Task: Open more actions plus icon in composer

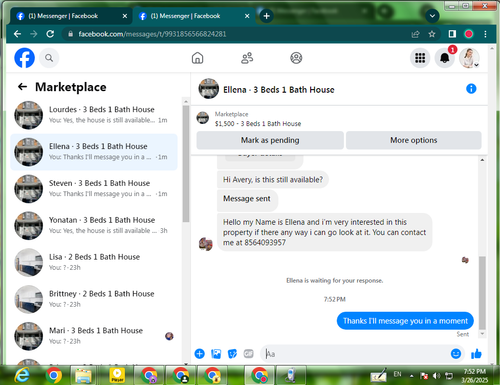Action: [199, 354]
